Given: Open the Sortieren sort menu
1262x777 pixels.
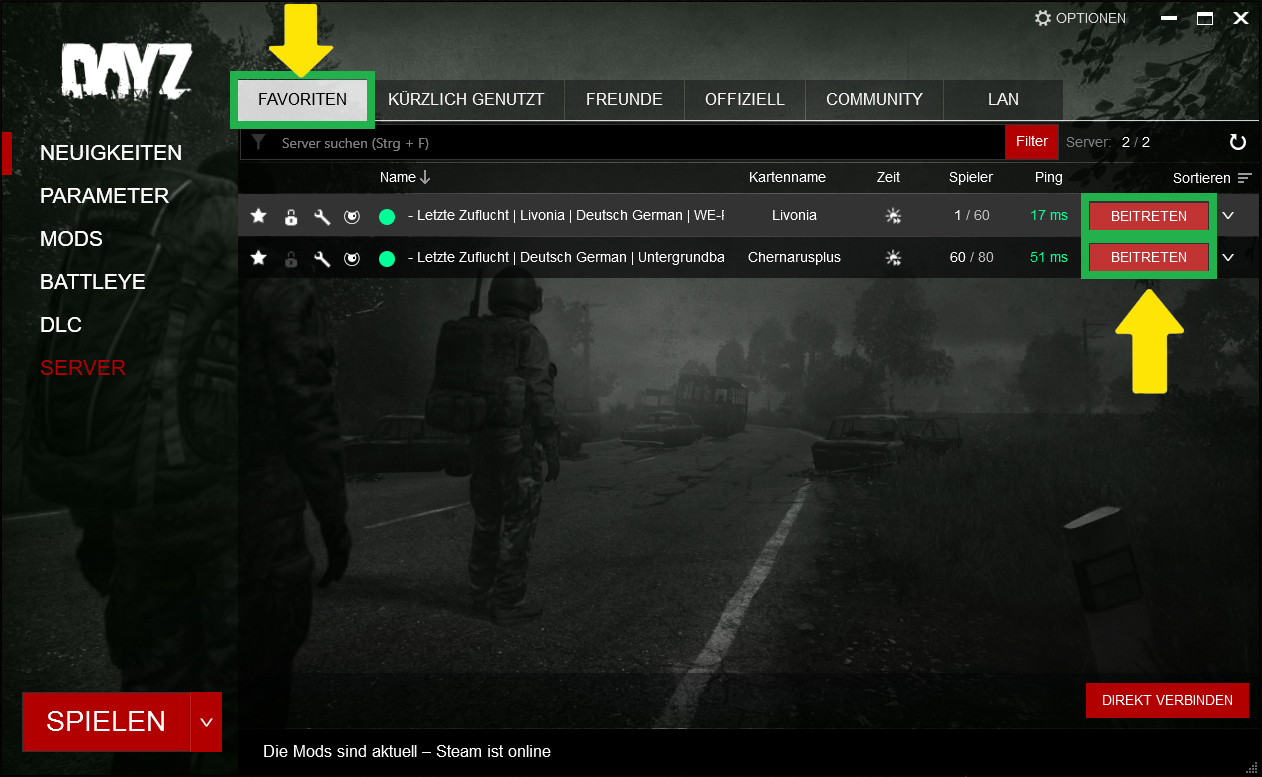Looking at the screenshot, I should 1212,178.
